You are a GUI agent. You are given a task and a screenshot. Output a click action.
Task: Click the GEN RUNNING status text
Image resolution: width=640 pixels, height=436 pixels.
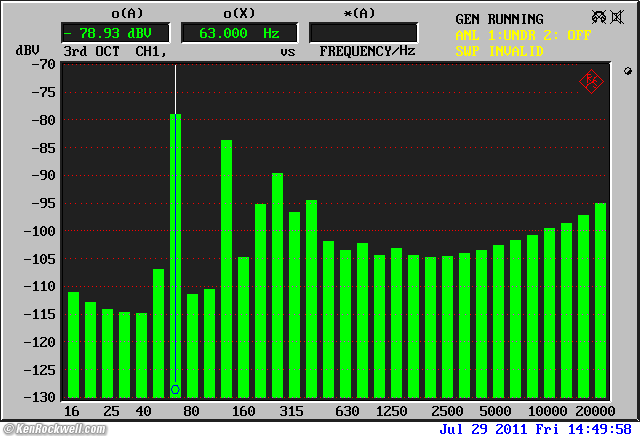(x=499, y=19)
